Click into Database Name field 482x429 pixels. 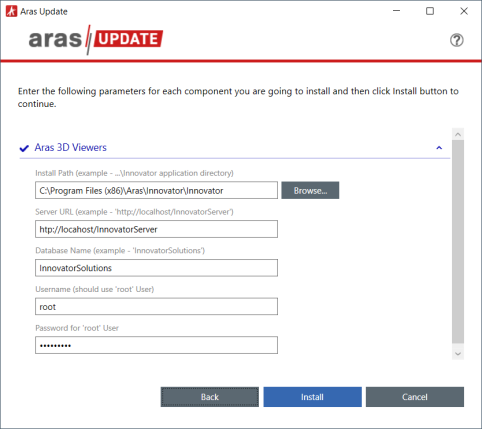tap(156, 268)
